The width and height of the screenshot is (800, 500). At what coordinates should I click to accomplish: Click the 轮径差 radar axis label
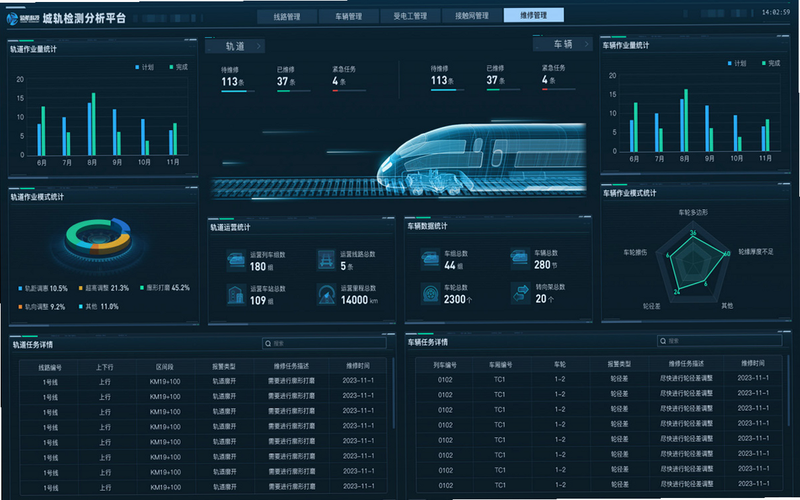tap(652, 307)
